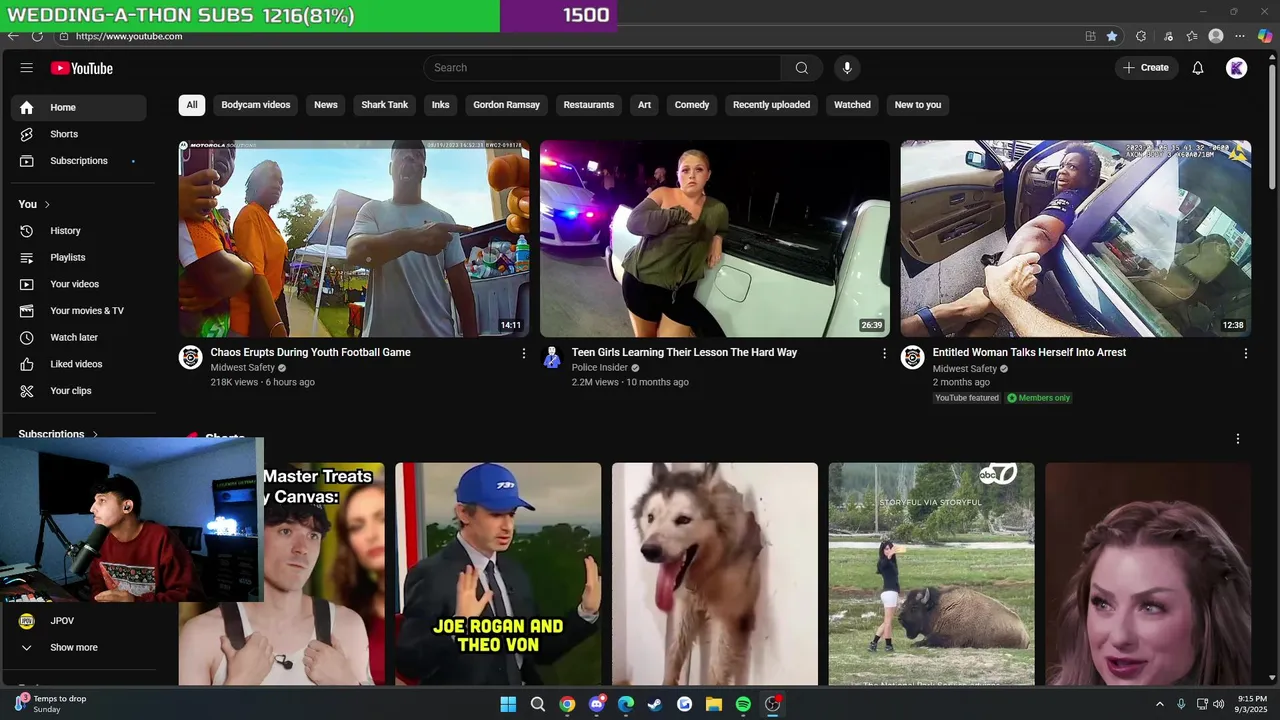Image resolution: width=1280 pixels, height=720 pixels.
Task: Open the Teen Girls Learning Their Lesson thumbnail
Action: 715,238
